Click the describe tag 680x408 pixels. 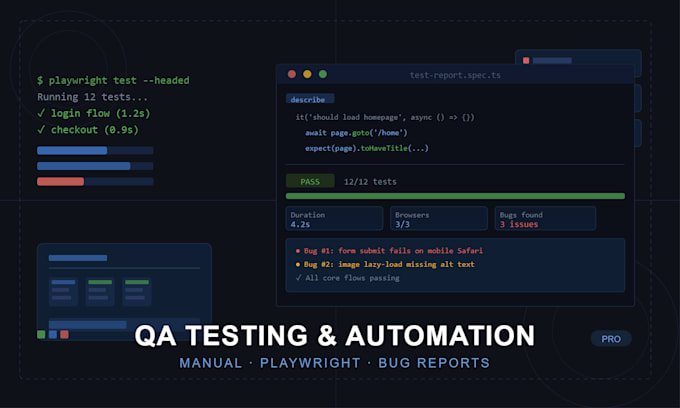pyautogui.click(x=310, y=99)
